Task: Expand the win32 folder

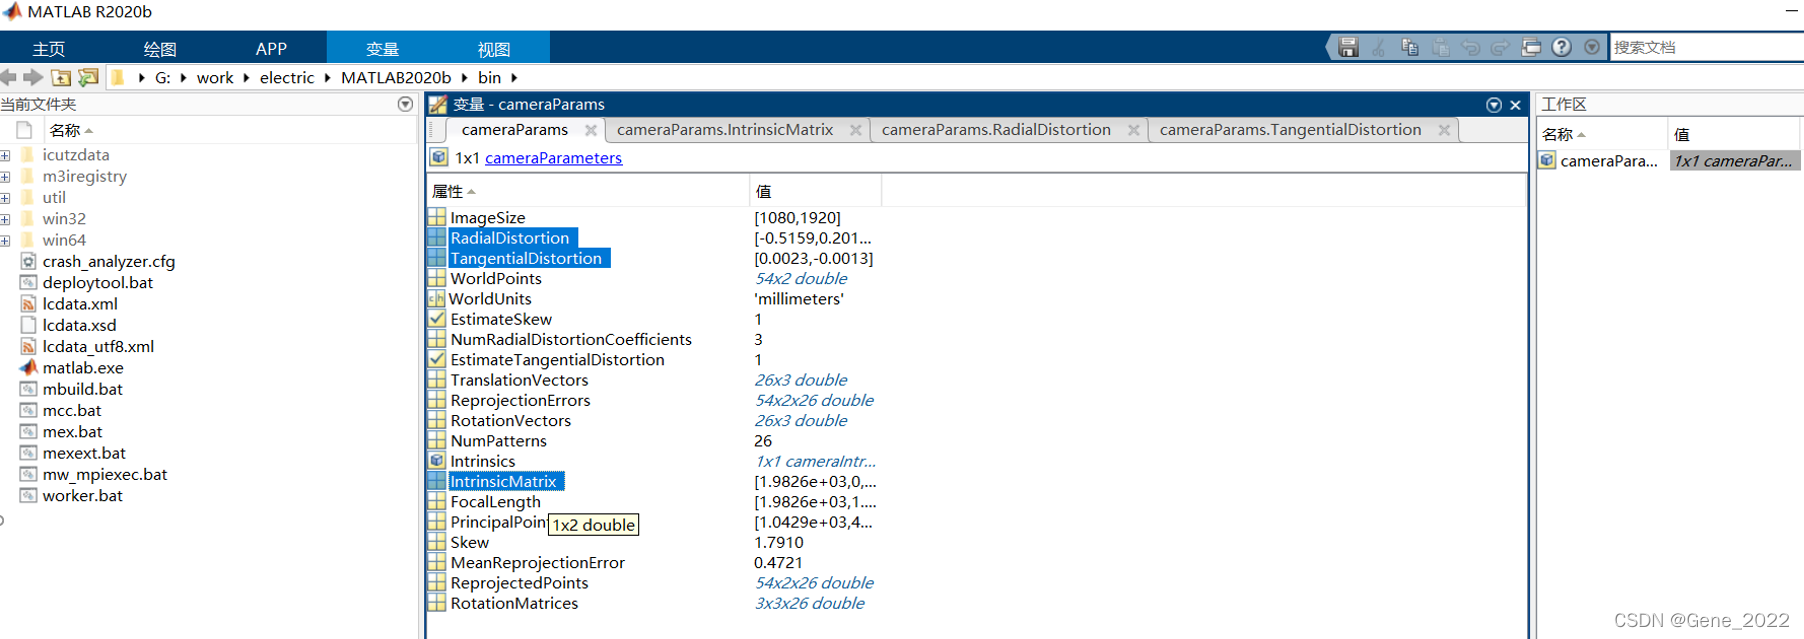Action: [5, 219]
